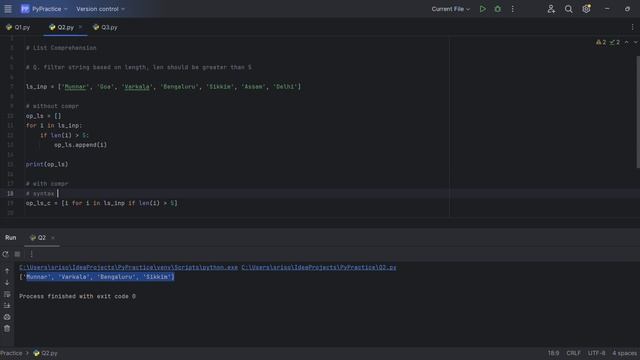The width and height of the screenshot is (640, 360).
Task: Click cursor position 18:9 in status bar
Action: [553, 353]
